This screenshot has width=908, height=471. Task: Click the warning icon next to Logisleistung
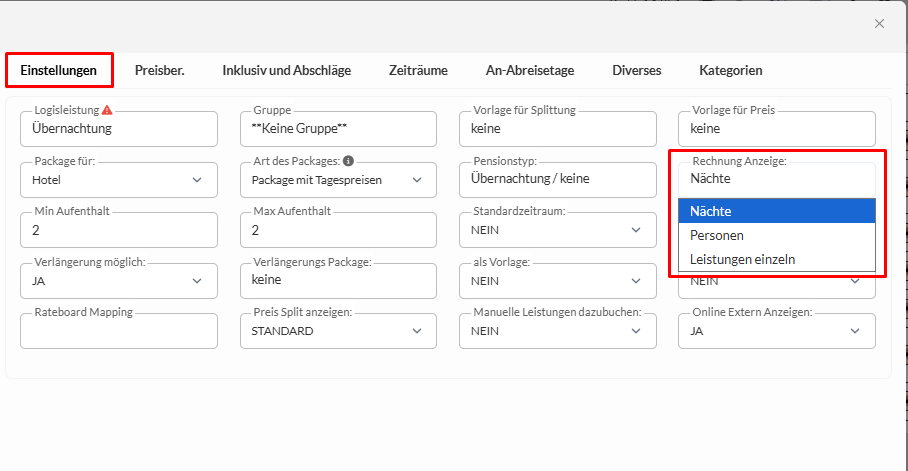(107, 110)
